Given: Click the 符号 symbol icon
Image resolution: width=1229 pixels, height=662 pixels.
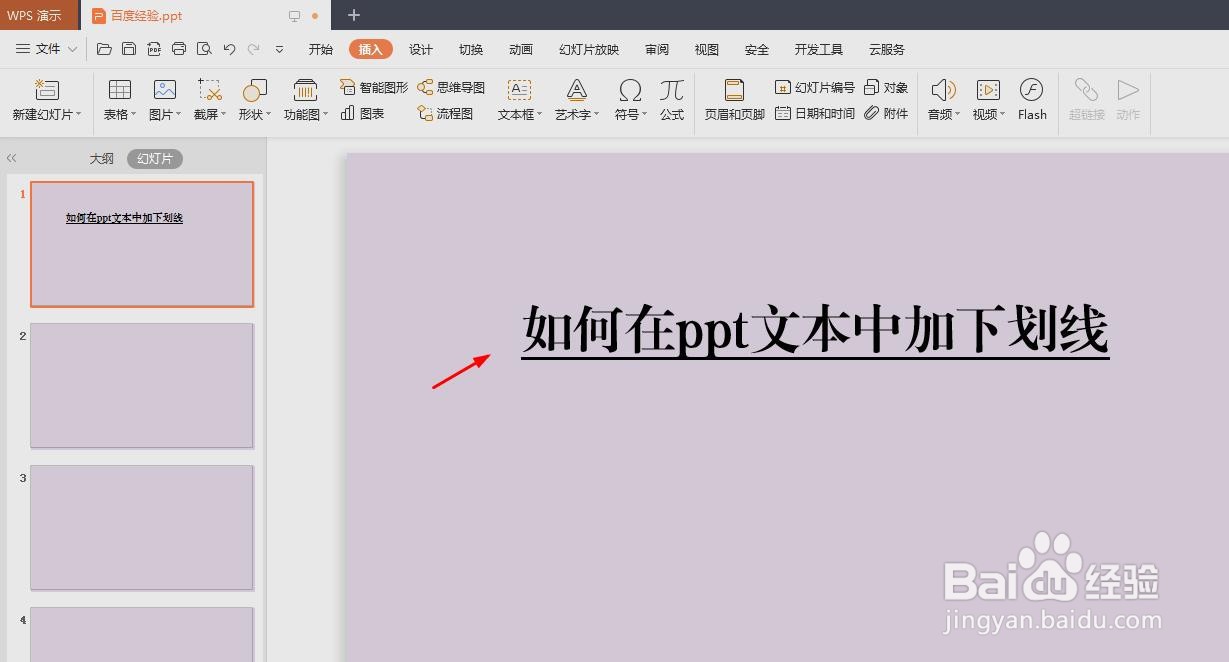Looking at the screenshot, I should (630, 90).
